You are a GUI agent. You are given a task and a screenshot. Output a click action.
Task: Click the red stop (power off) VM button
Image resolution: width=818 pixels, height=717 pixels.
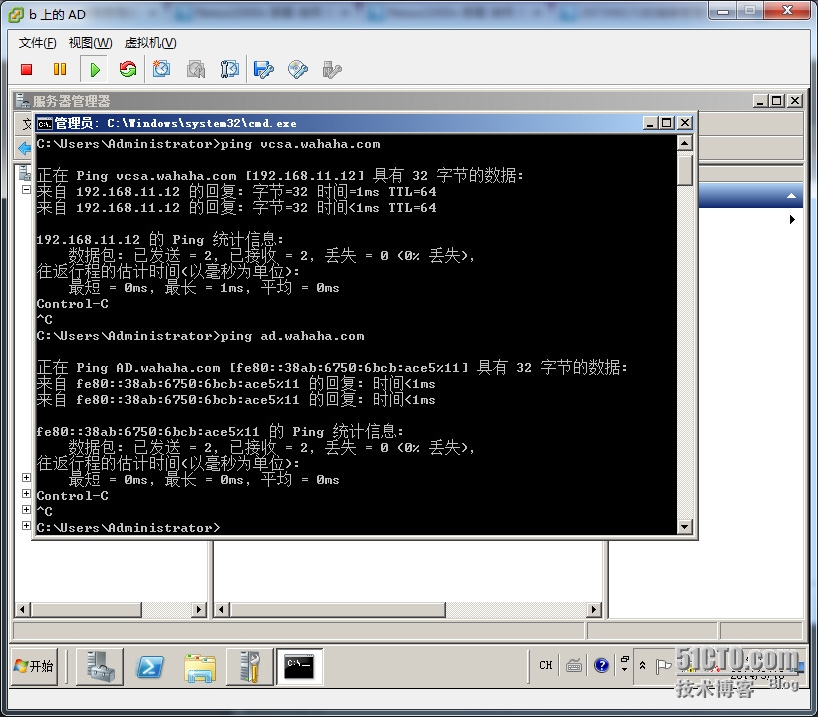pyautogui.click(x=27, y=69)
